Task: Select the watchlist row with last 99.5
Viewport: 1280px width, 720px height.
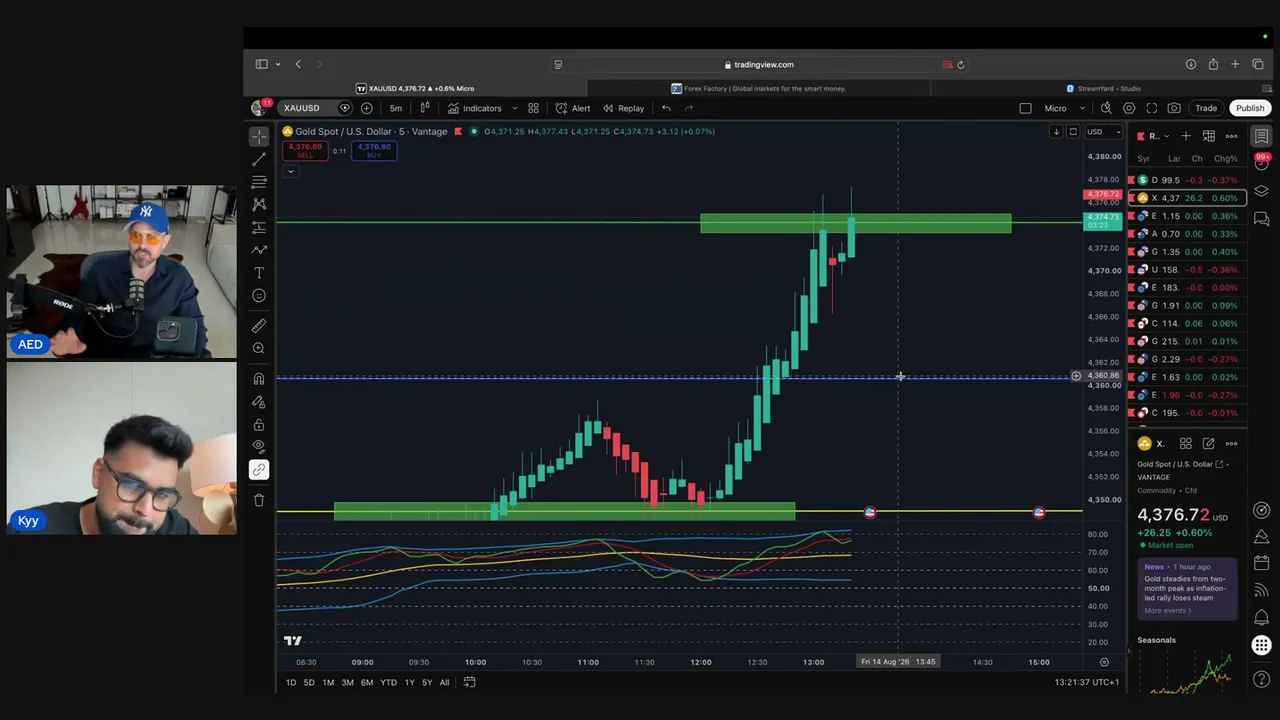Action: click(x=1188, y=180)
